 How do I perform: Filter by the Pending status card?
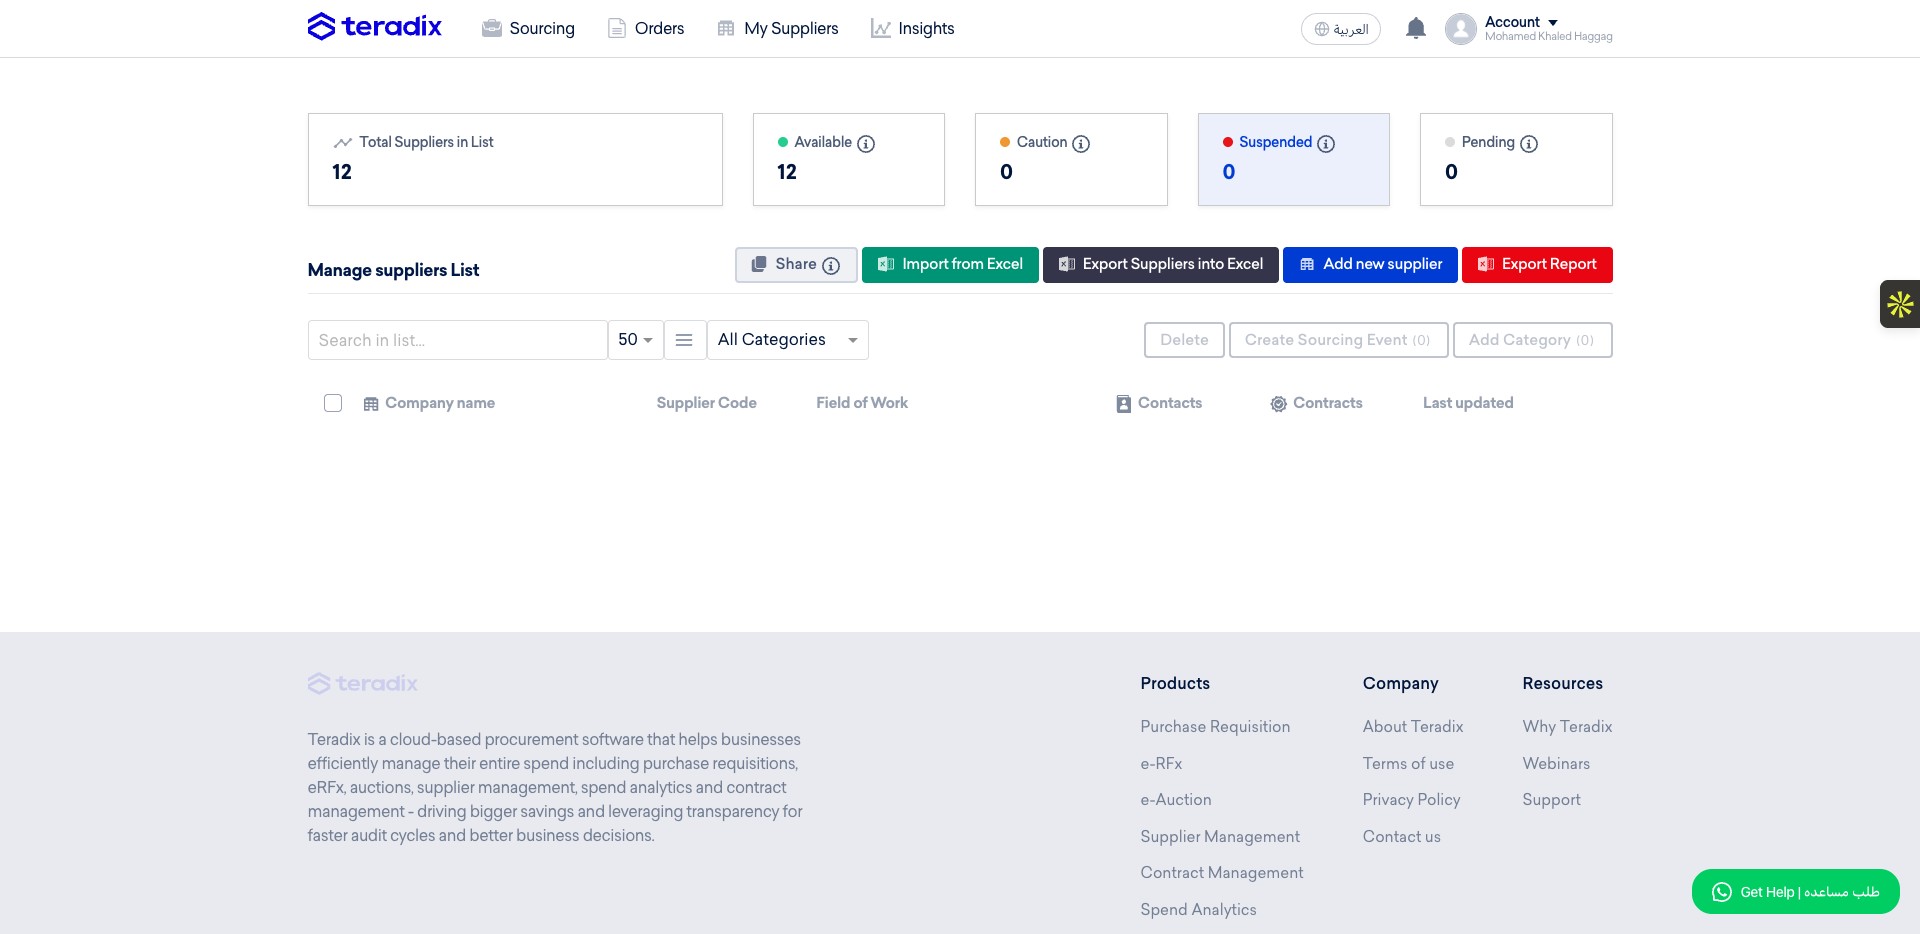1516,160
